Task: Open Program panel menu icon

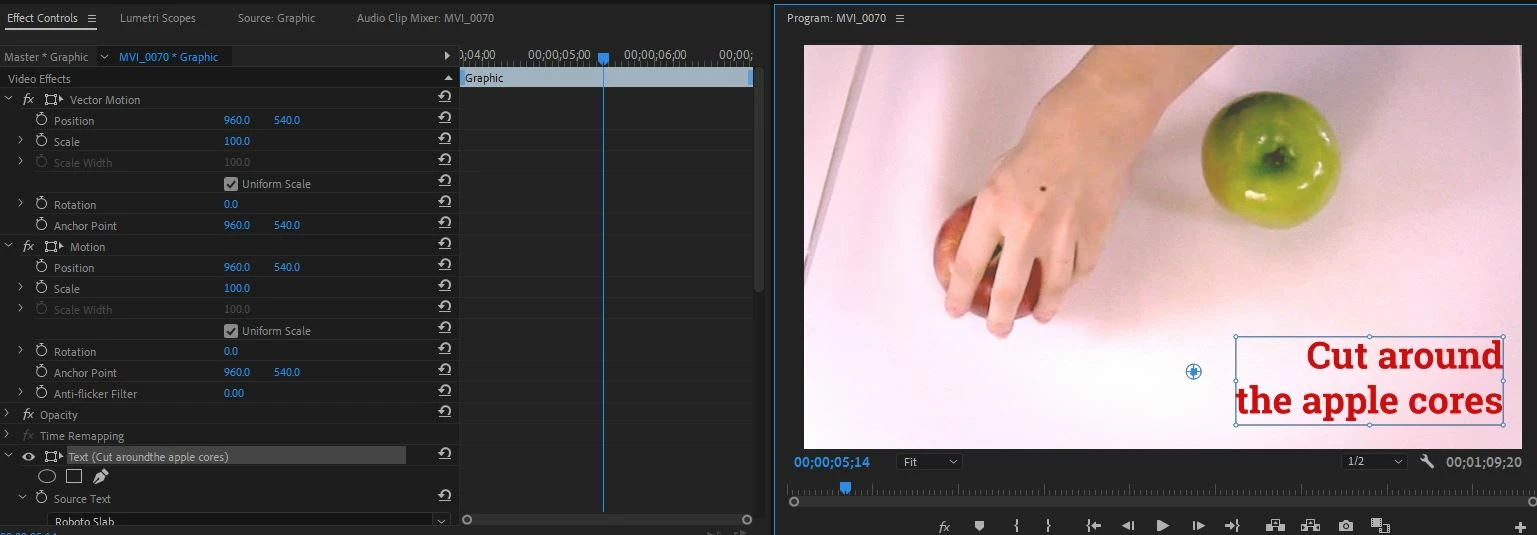Action: tap(900, 18)
